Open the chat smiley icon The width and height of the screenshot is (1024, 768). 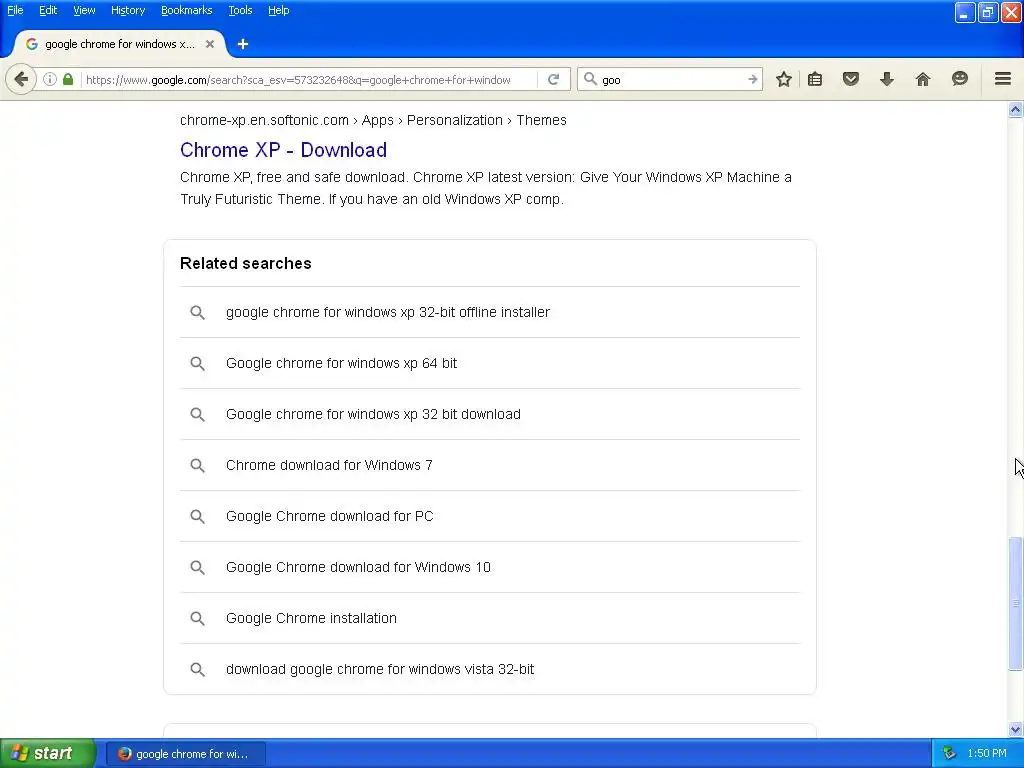point(959,80)
